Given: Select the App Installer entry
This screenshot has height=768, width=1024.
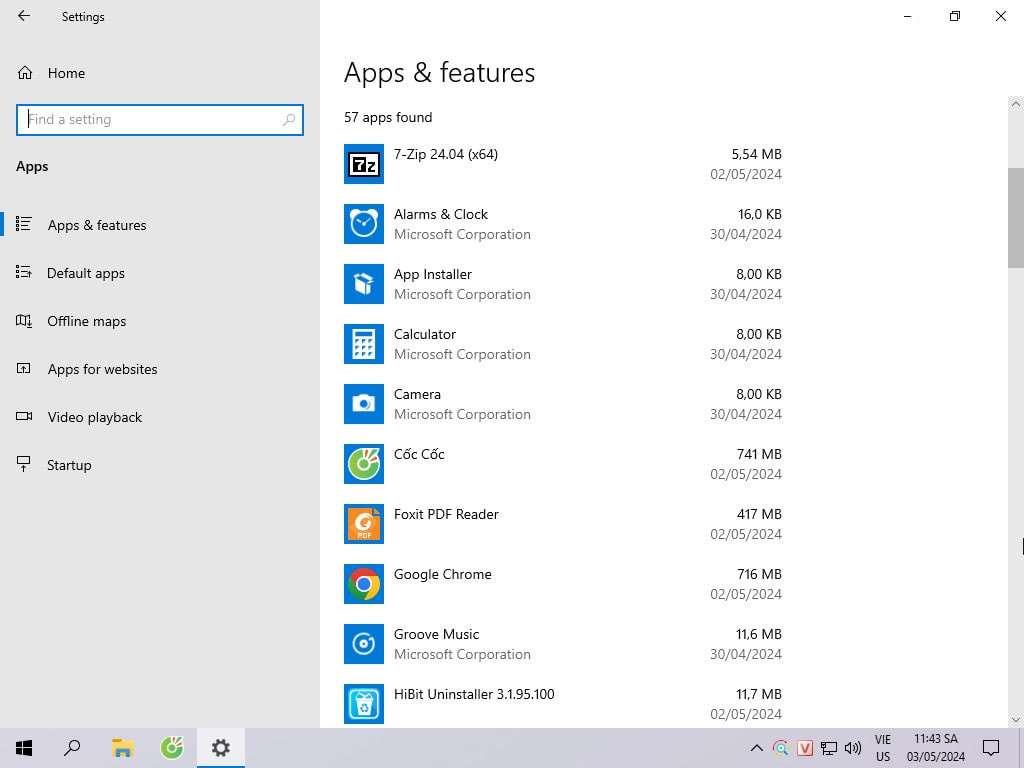Looking at the screenshot, I should (x=432, y=275).
